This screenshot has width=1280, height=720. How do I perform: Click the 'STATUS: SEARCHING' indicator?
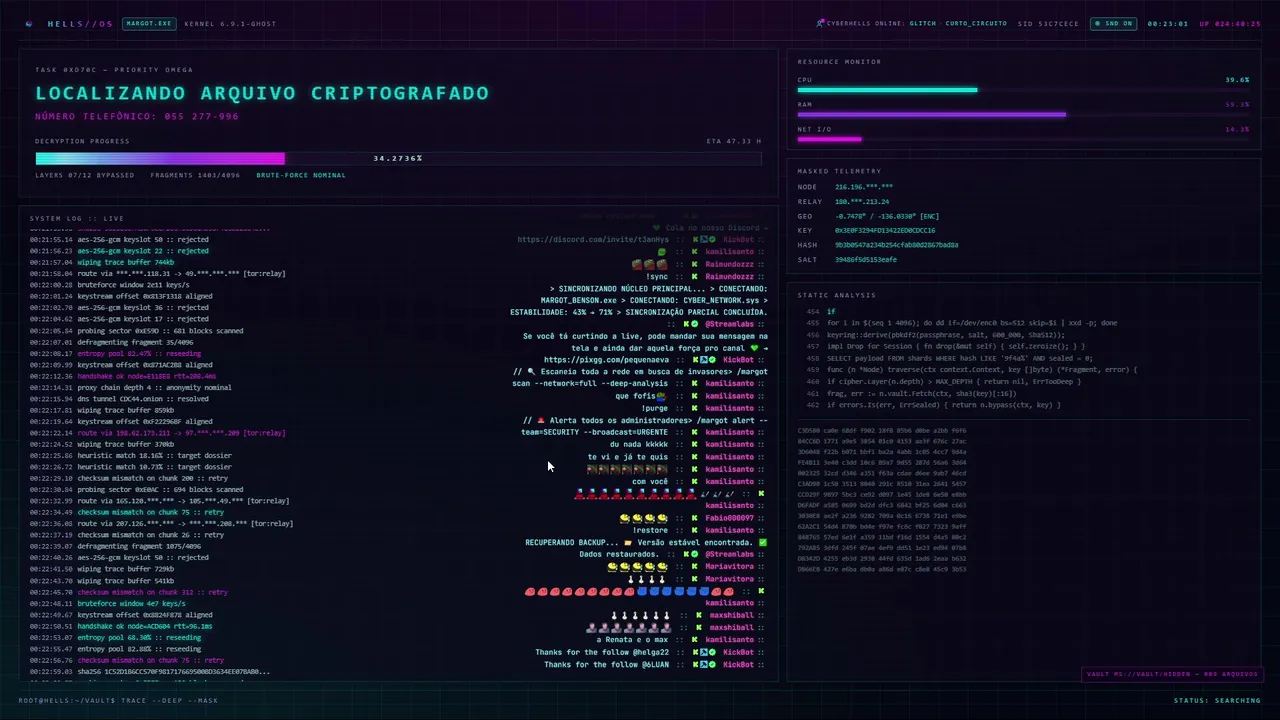[1217, 700]
